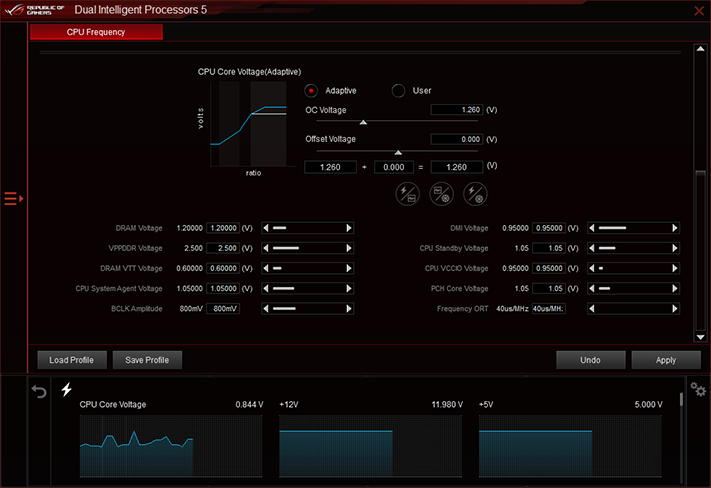Click the CPU System Agent Voltage field

click(223, 288)
